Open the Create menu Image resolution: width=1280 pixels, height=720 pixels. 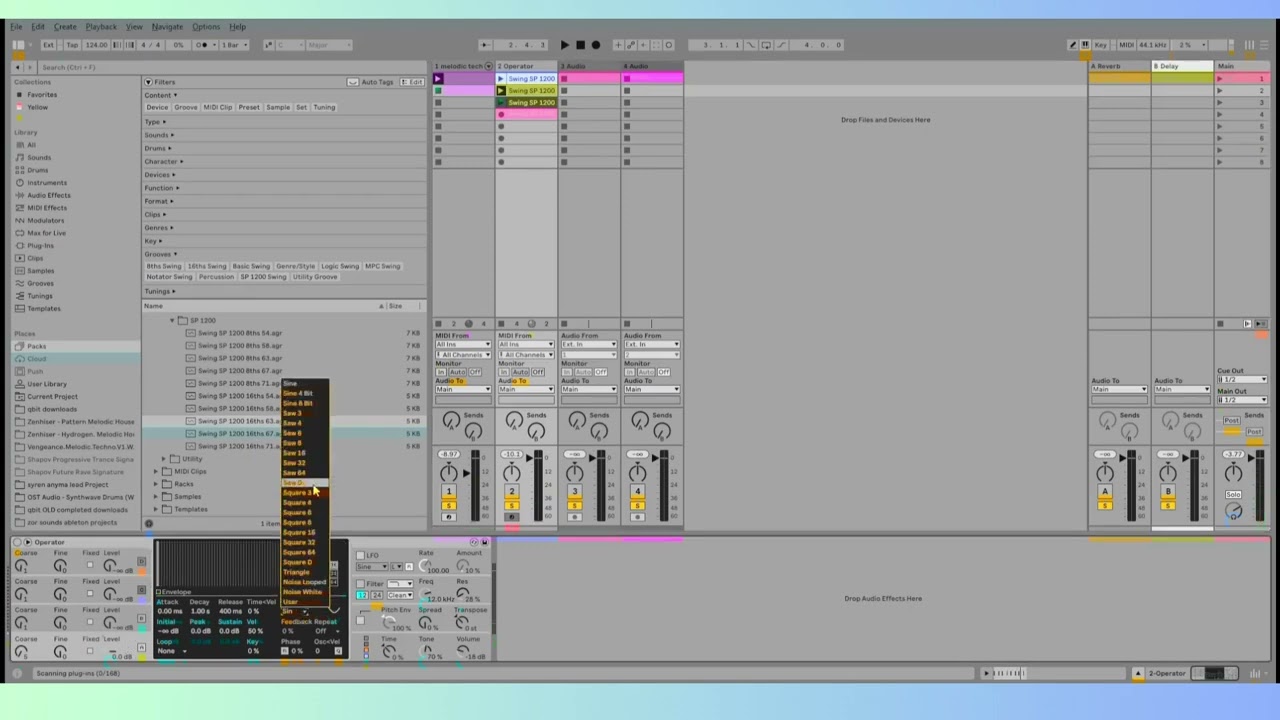(65, 27)
